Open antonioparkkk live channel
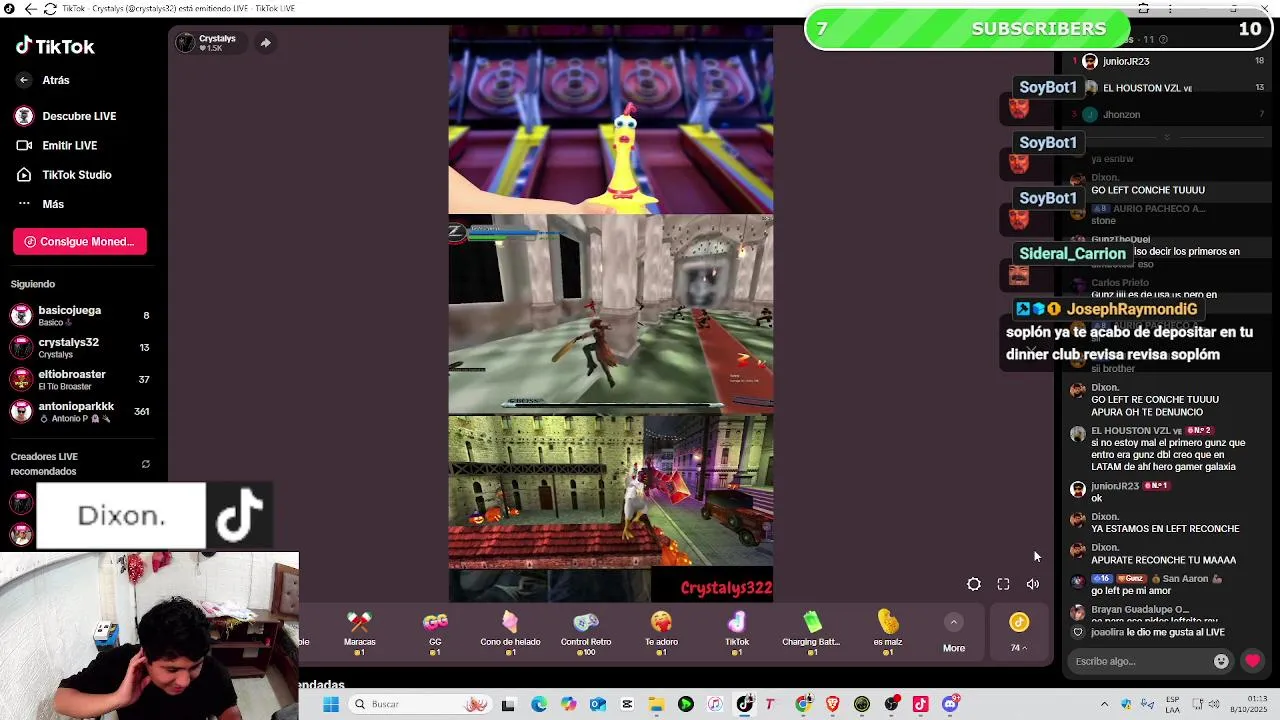This screenshot has height=720, width=1280. coord(80,411)
